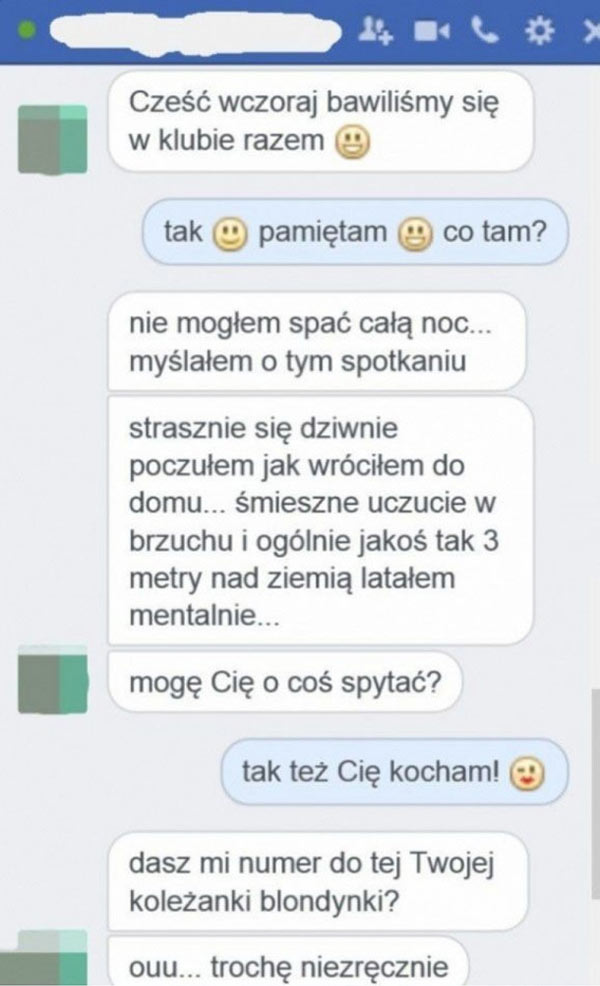Click the 'nie mogłem spać całą noc' message
The width and height of the screenshot is (600, 986).
[316, 341]
